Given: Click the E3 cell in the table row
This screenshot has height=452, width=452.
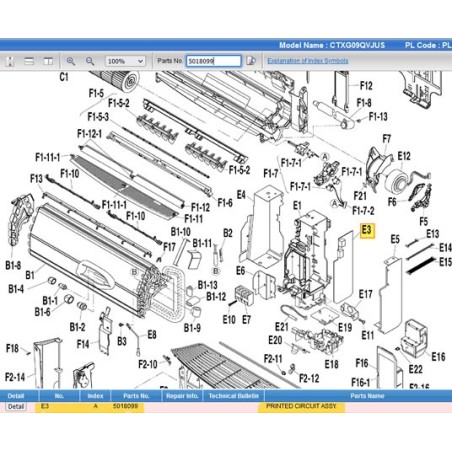Looking at the screenshot, I should click(x=45, y=406).
